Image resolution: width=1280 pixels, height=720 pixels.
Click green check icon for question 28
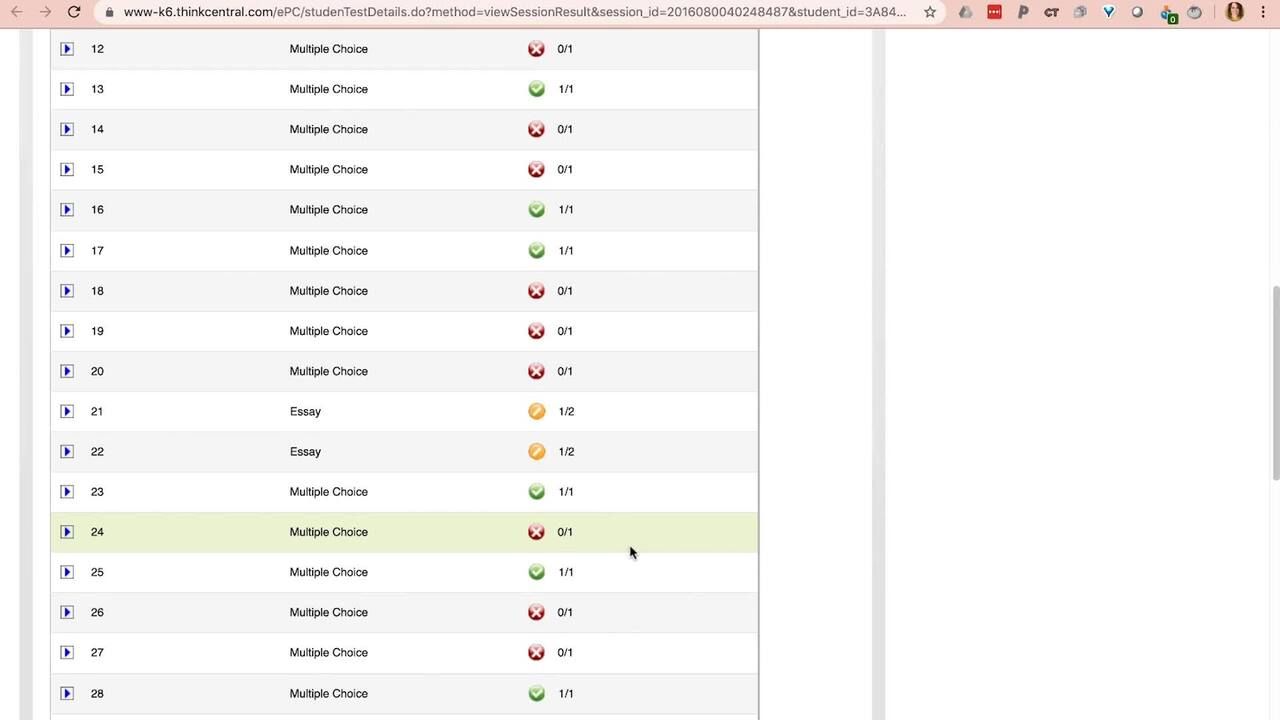click(x=537, y=693)
